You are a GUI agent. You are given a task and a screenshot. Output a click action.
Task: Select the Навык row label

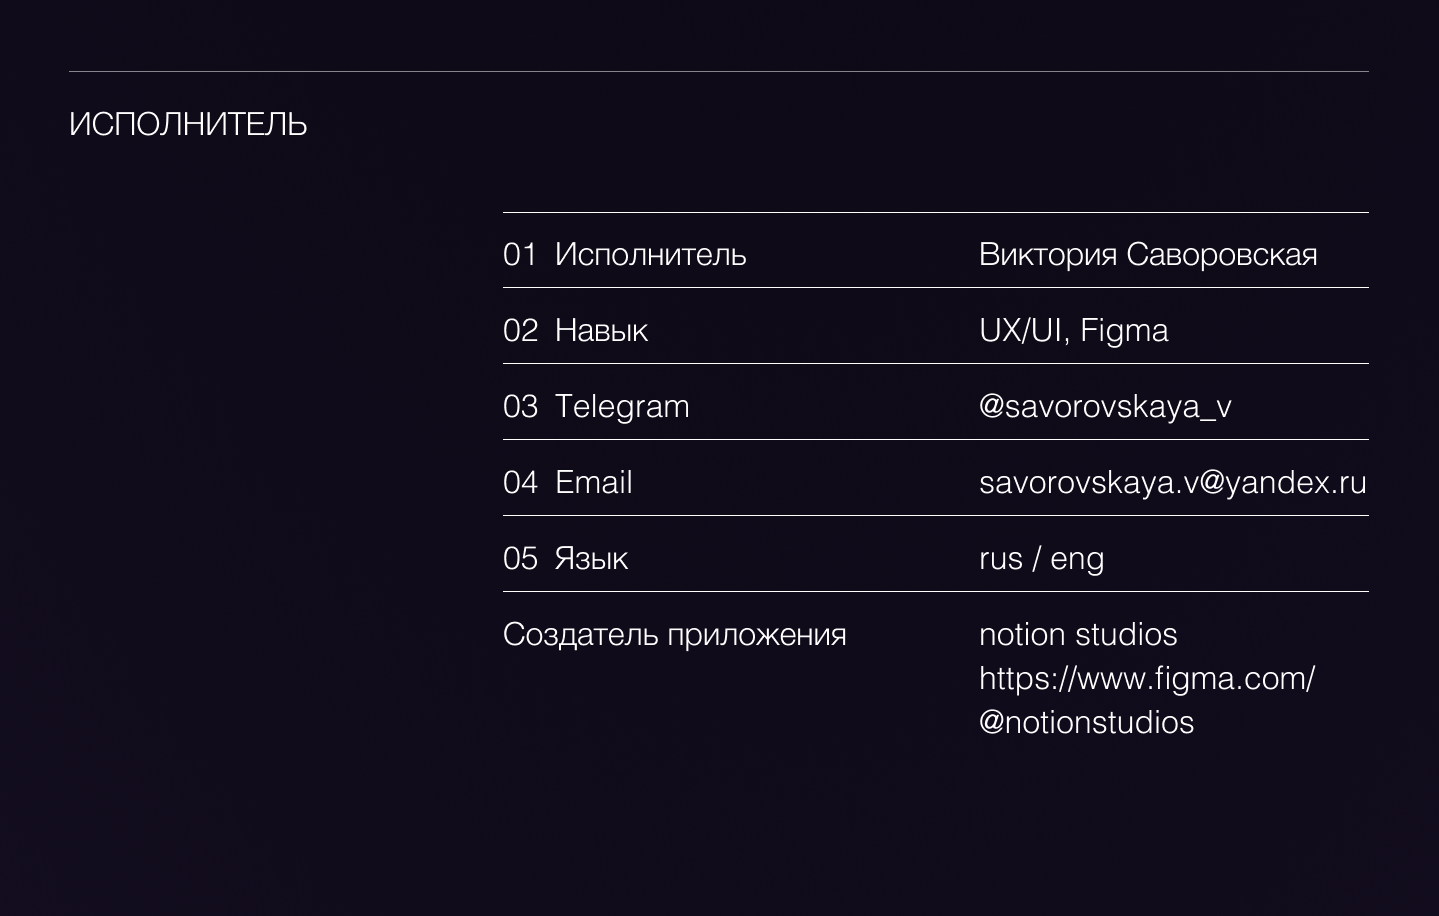pos(601,330)
